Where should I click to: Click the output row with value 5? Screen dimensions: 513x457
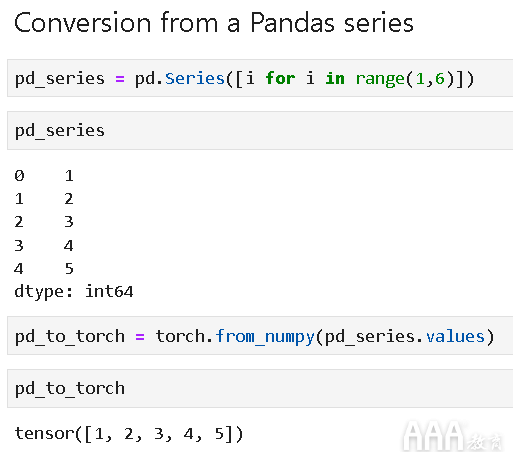pyautogui.click(x=44, y=269)
